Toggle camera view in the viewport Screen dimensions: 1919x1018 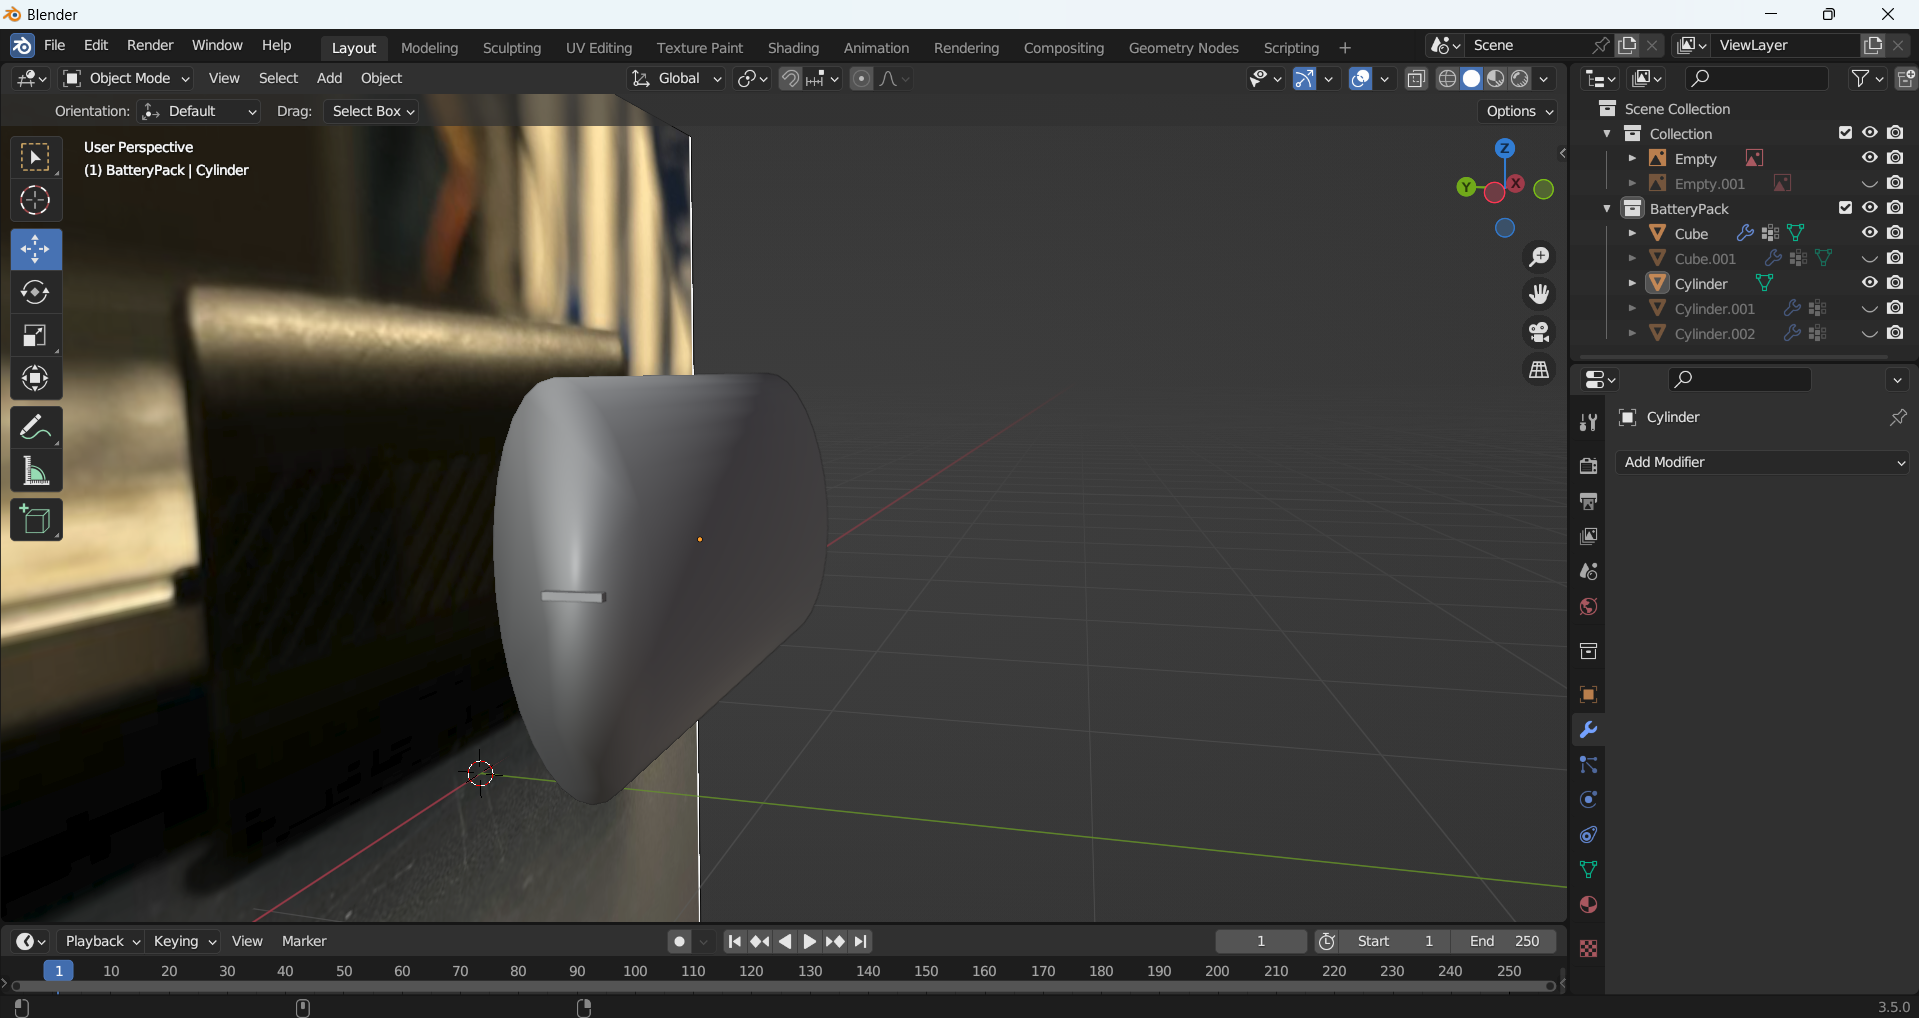1539,332
